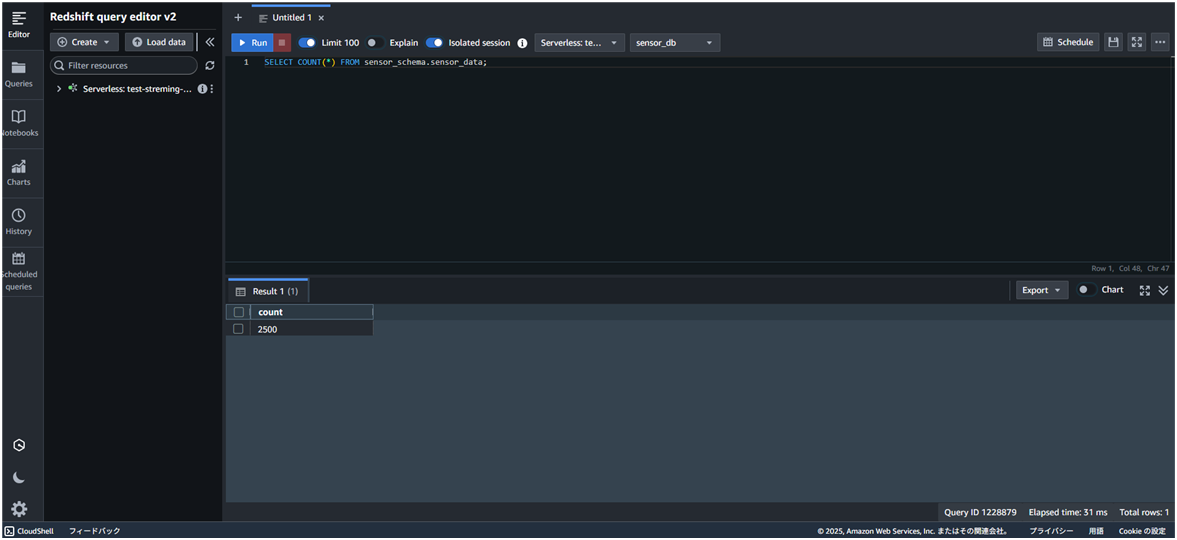Expand the Serverless test-streming tree node

[59, 89]
